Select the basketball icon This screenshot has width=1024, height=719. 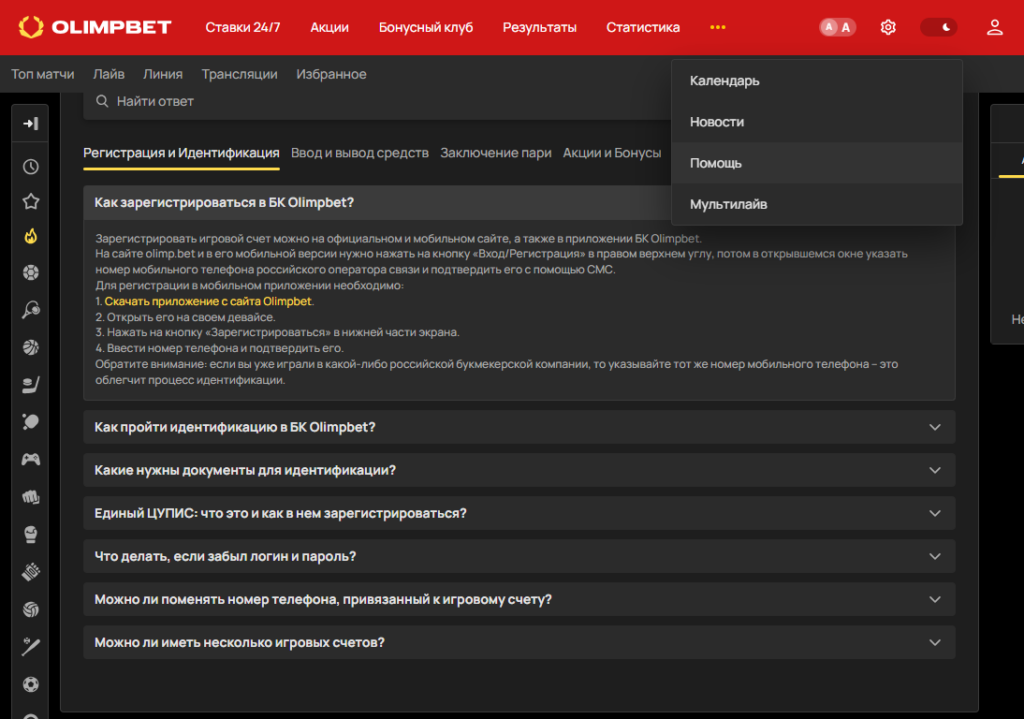click(31, 347)
